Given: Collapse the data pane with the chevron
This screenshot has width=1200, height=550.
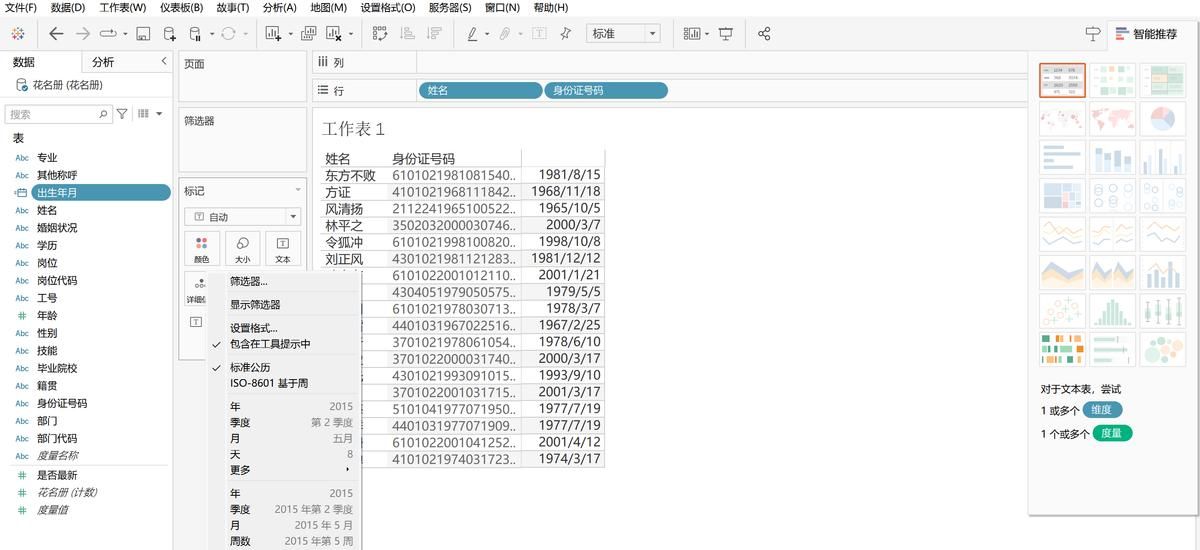Looking at the screenshot, I should (x=164, y=61).
